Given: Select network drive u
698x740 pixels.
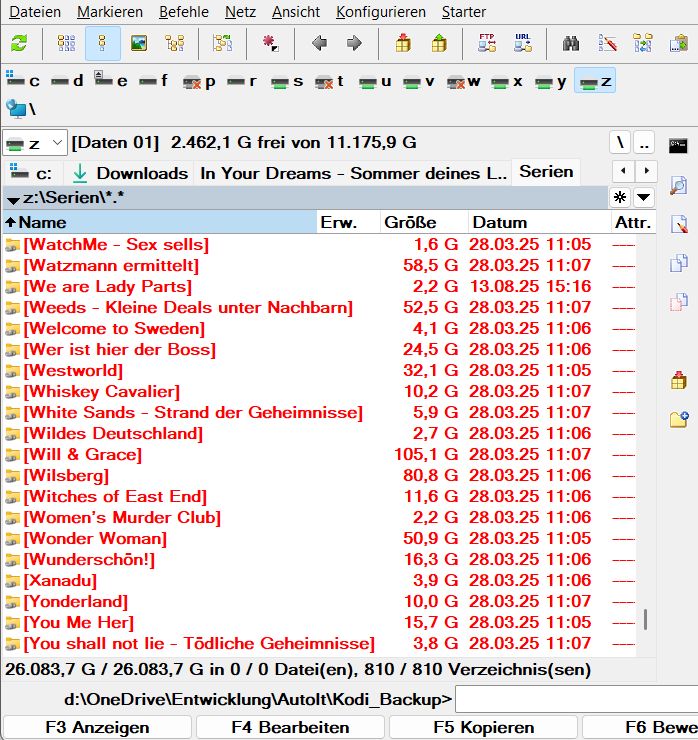Looking at the screenshot, I should tap(375, 82).
